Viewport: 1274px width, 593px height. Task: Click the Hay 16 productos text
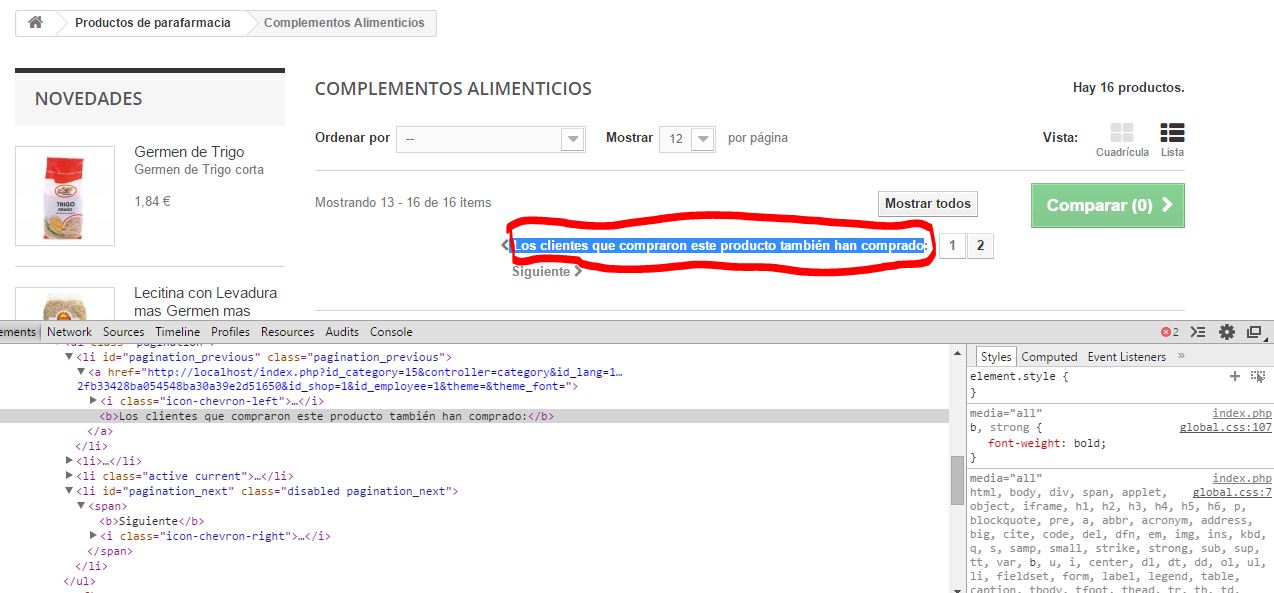tap(1128, 88)
